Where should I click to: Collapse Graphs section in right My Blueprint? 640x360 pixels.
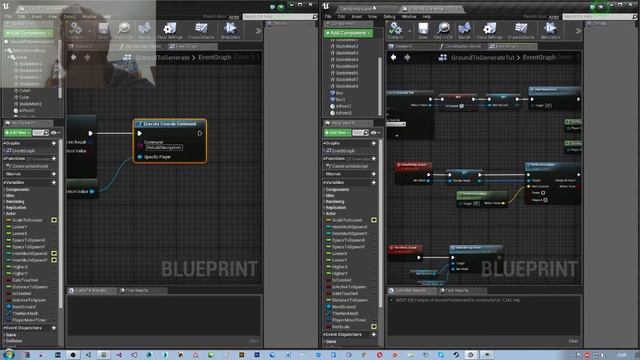coord(325,143)
